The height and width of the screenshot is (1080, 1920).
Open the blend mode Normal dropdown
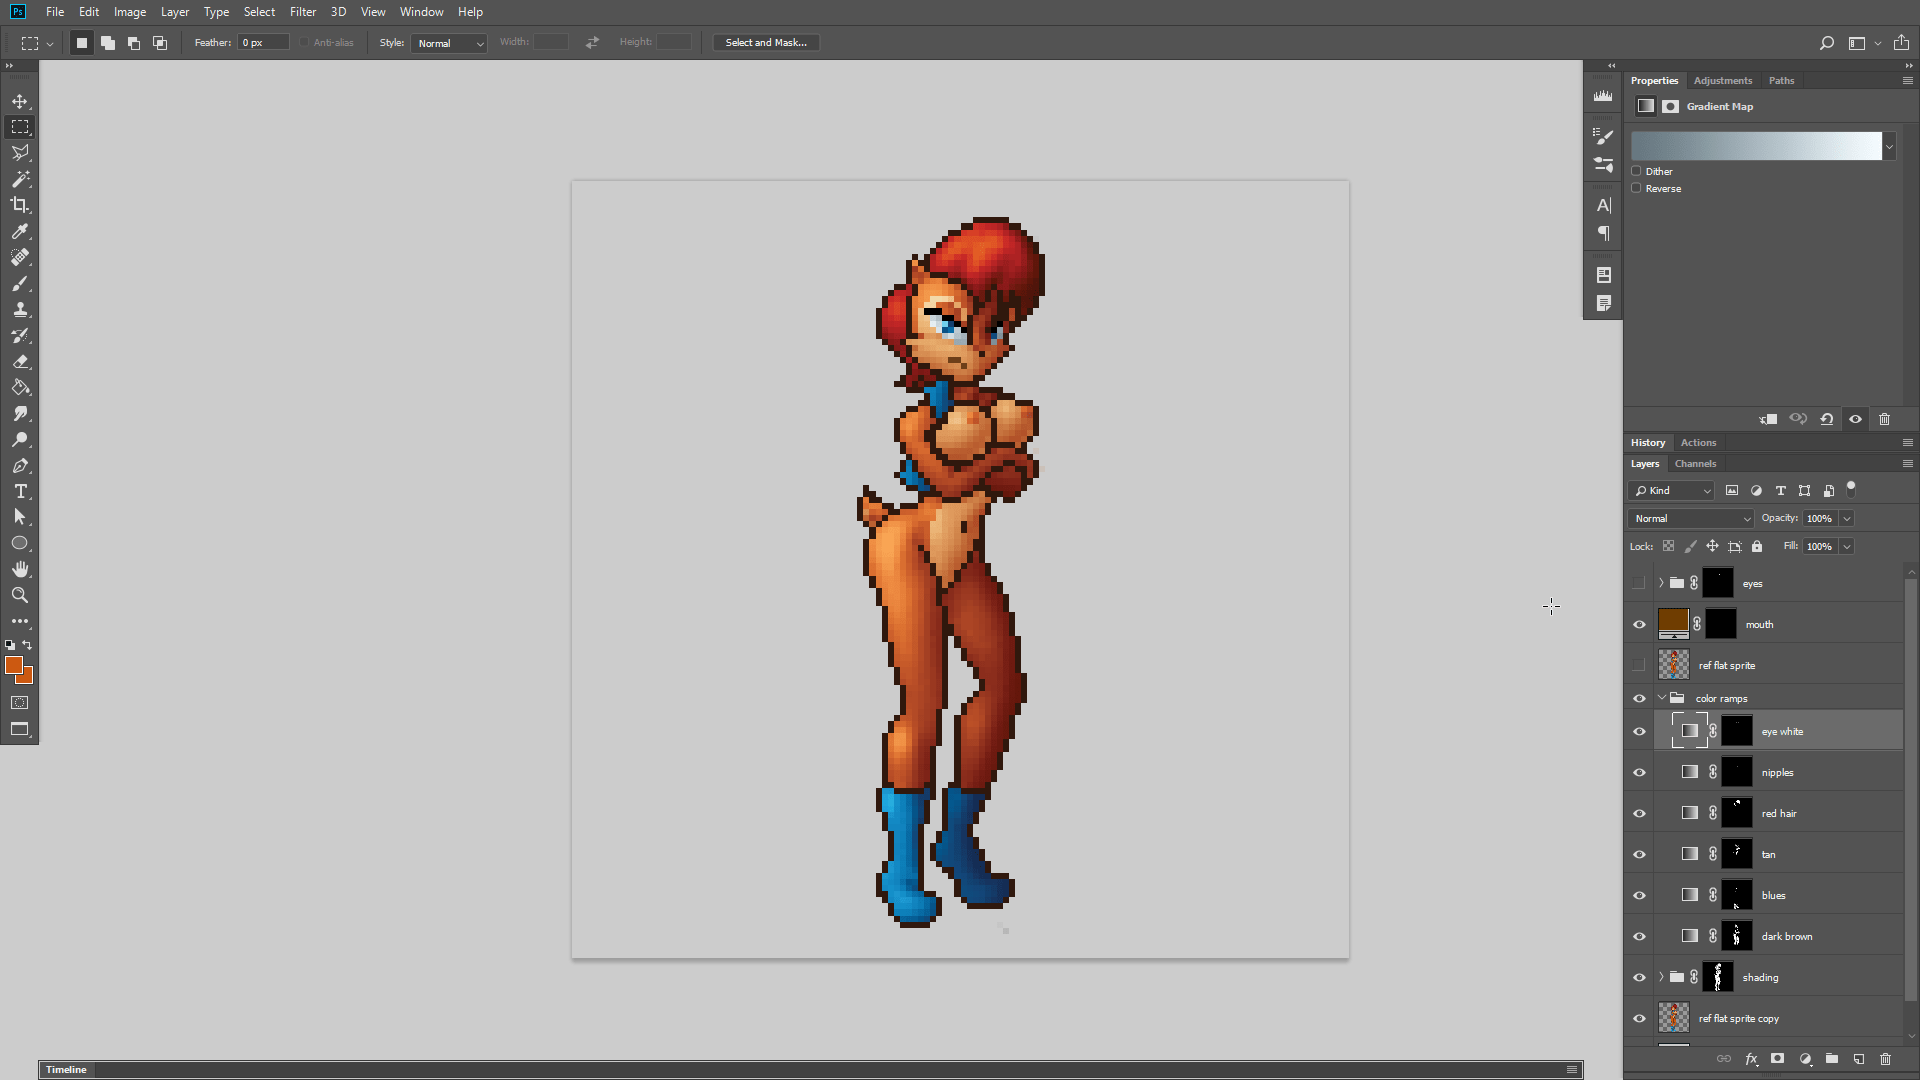click(1691, 518)
